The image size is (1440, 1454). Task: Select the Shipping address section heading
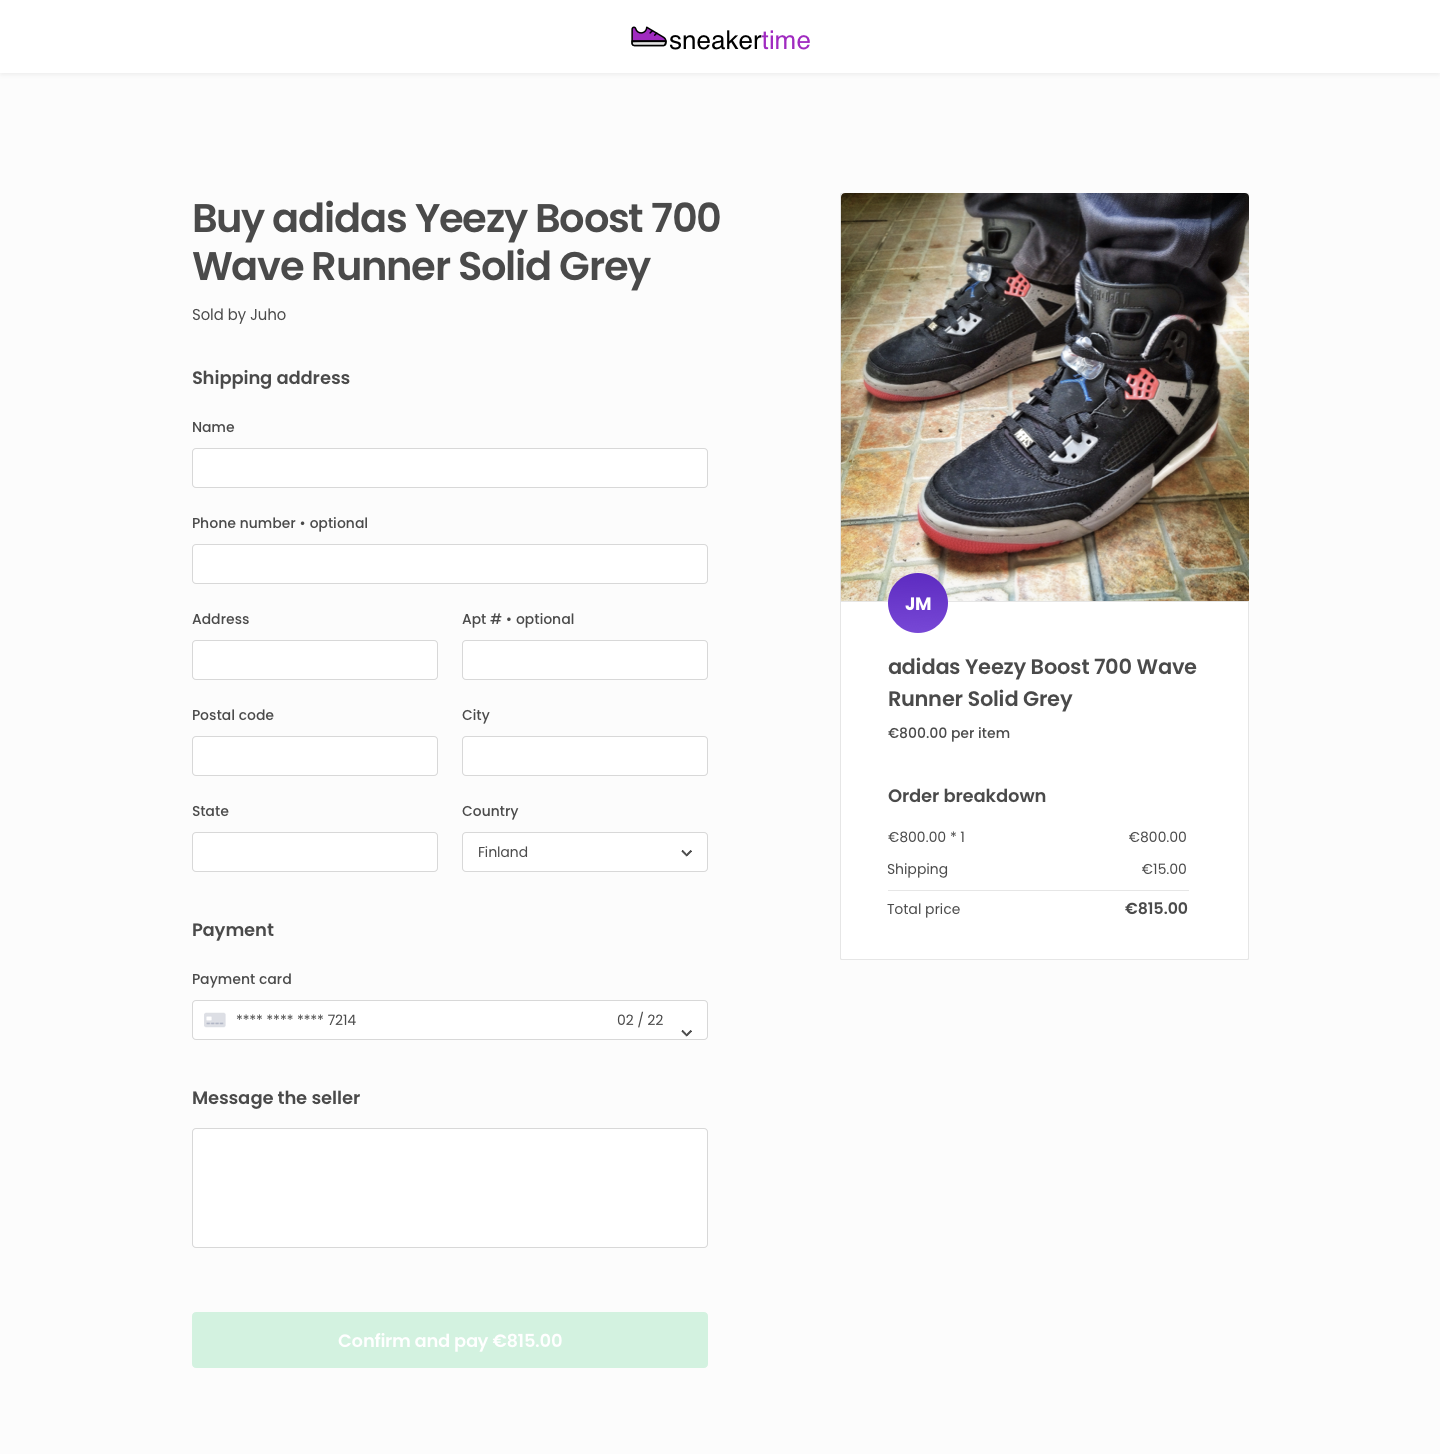[x=270, y=378]
